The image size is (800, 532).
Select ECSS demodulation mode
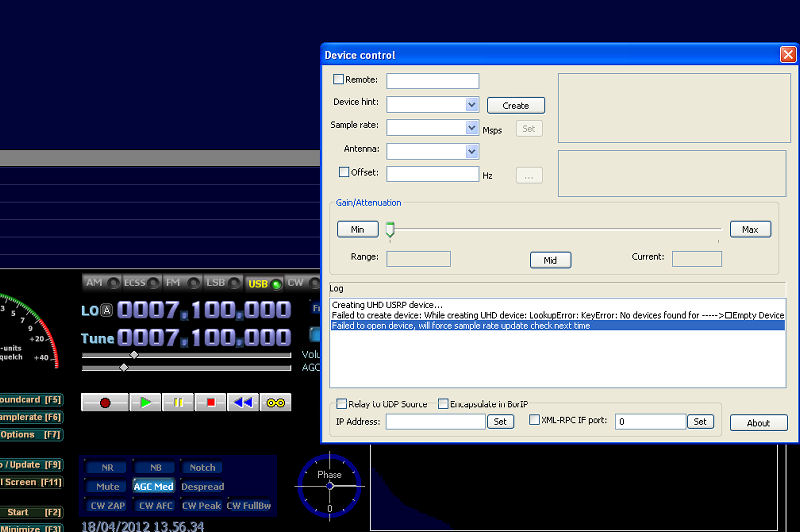point(141,283)
